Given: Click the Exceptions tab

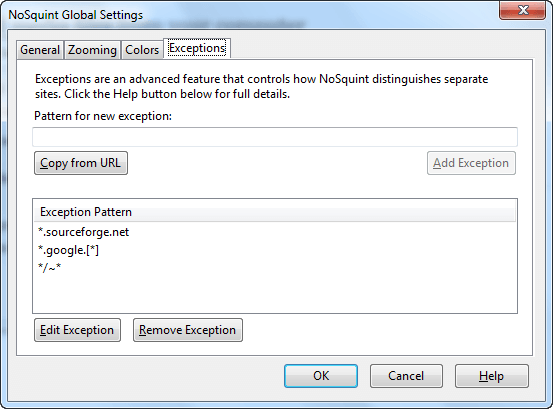Looking at the screenshot, I should coord(197,48).
